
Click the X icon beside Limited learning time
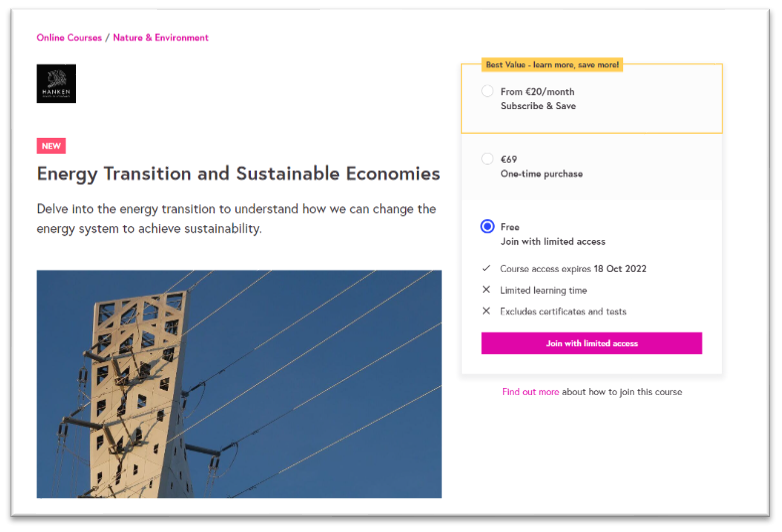point(486,290)
